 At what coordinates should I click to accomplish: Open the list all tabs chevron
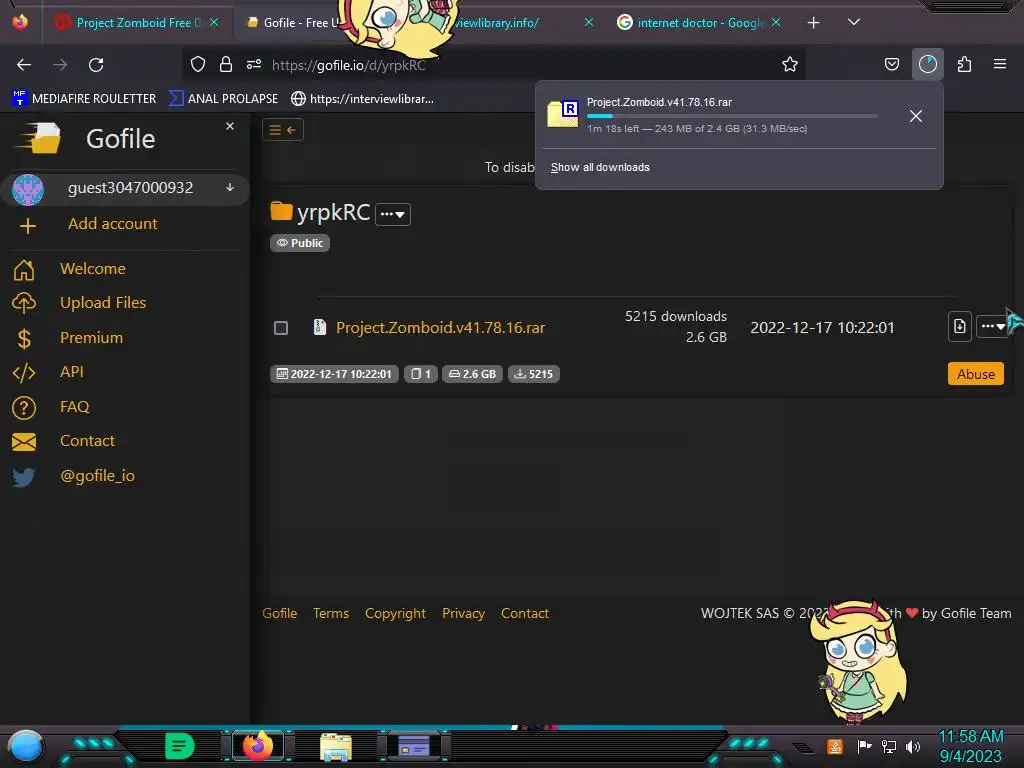pyautogui.click(x=854, y=22)
